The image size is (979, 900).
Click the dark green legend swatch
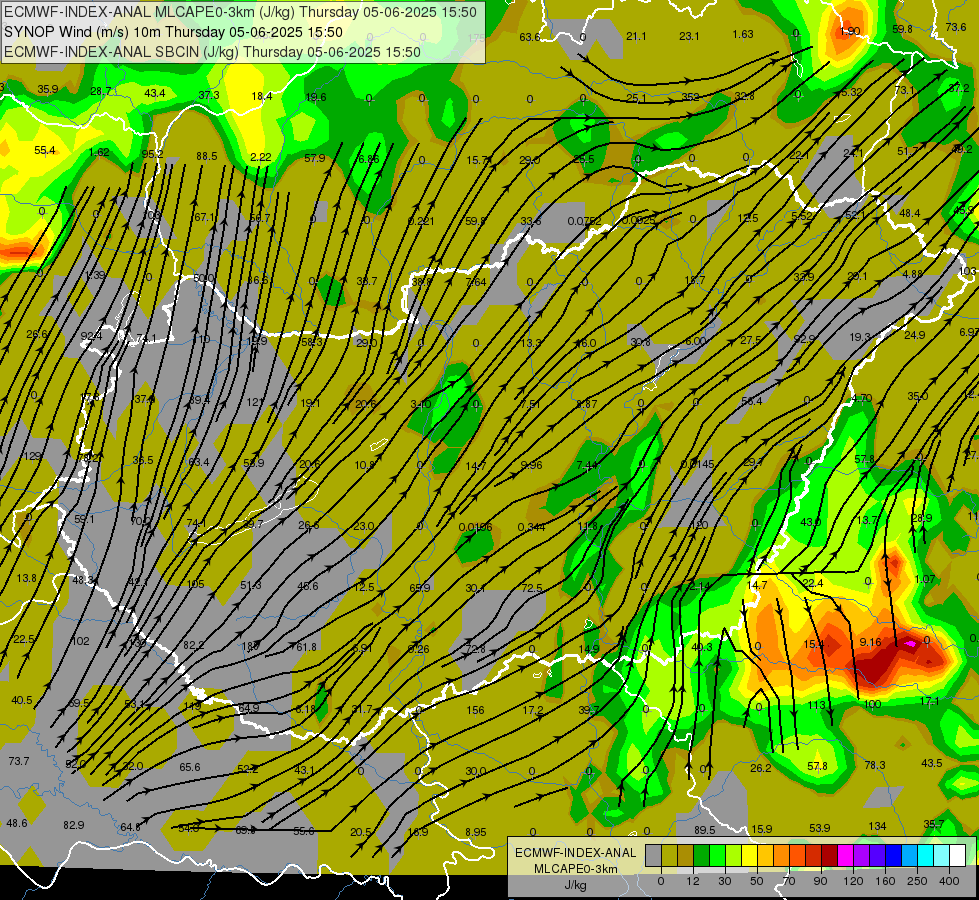coord(701,855)
